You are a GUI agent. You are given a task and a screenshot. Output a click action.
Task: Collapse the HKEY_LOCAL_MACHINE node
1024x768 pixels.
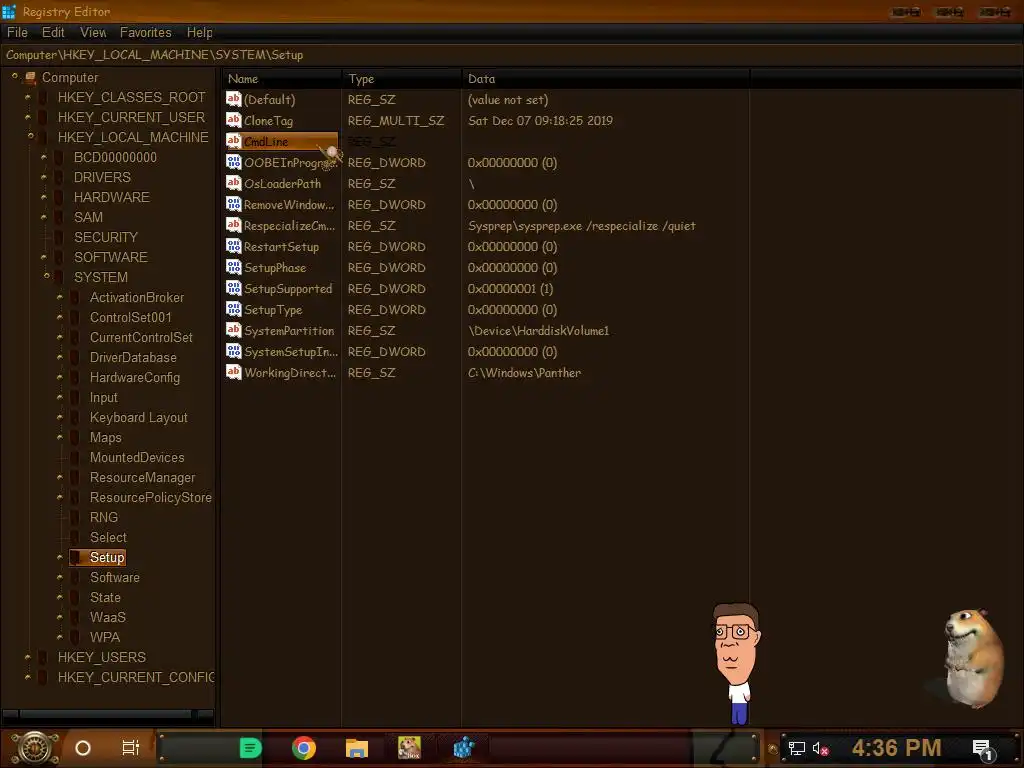30,136
